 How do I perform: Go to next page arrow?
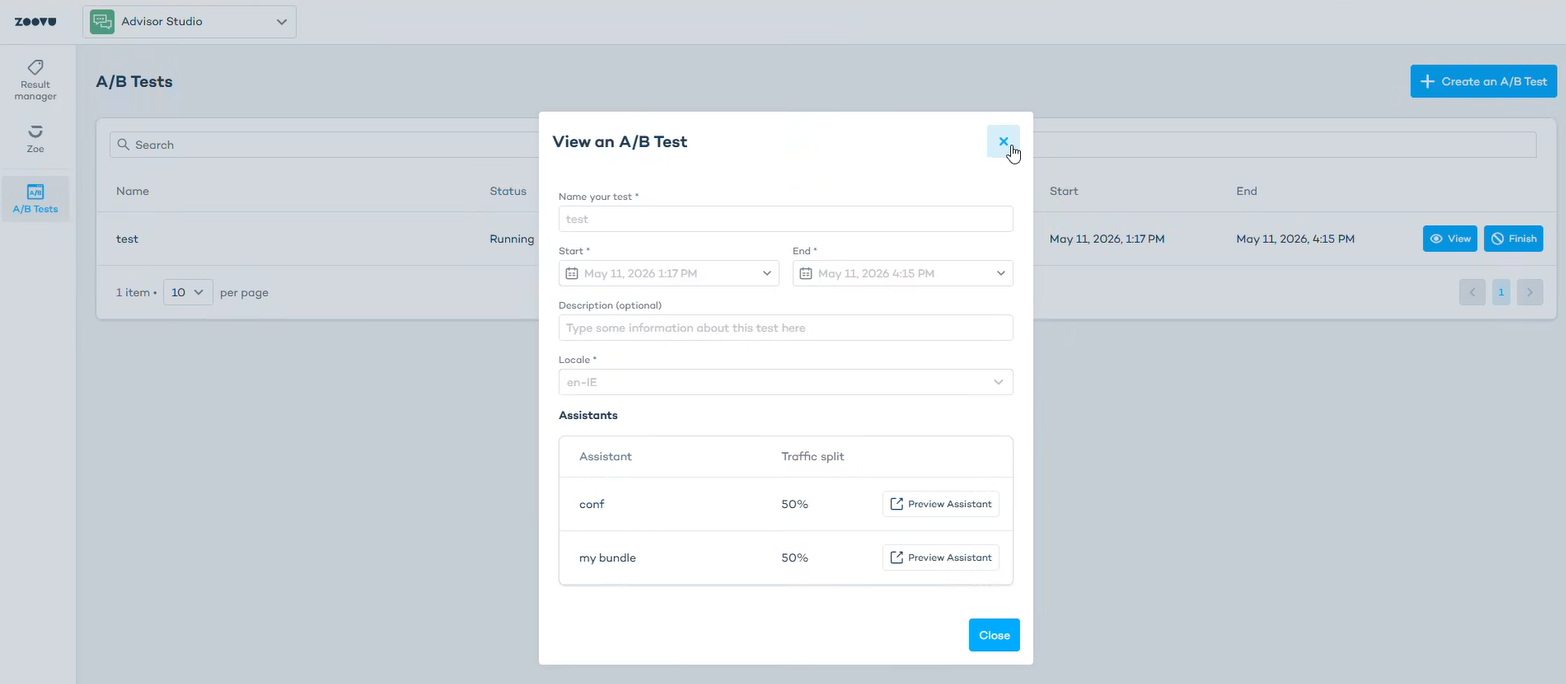click(1530, 292)
